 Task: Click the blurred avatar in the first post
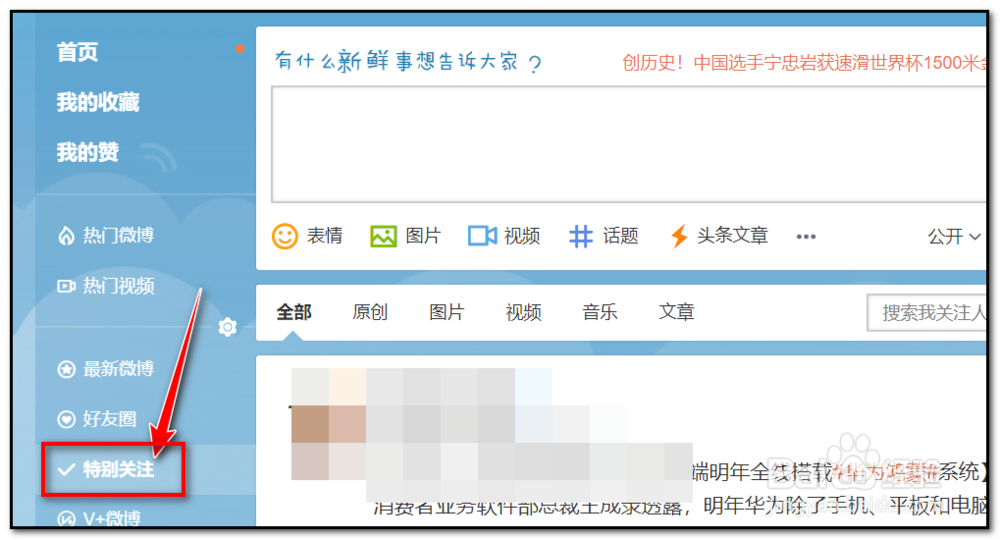click(x=329, y=424)
